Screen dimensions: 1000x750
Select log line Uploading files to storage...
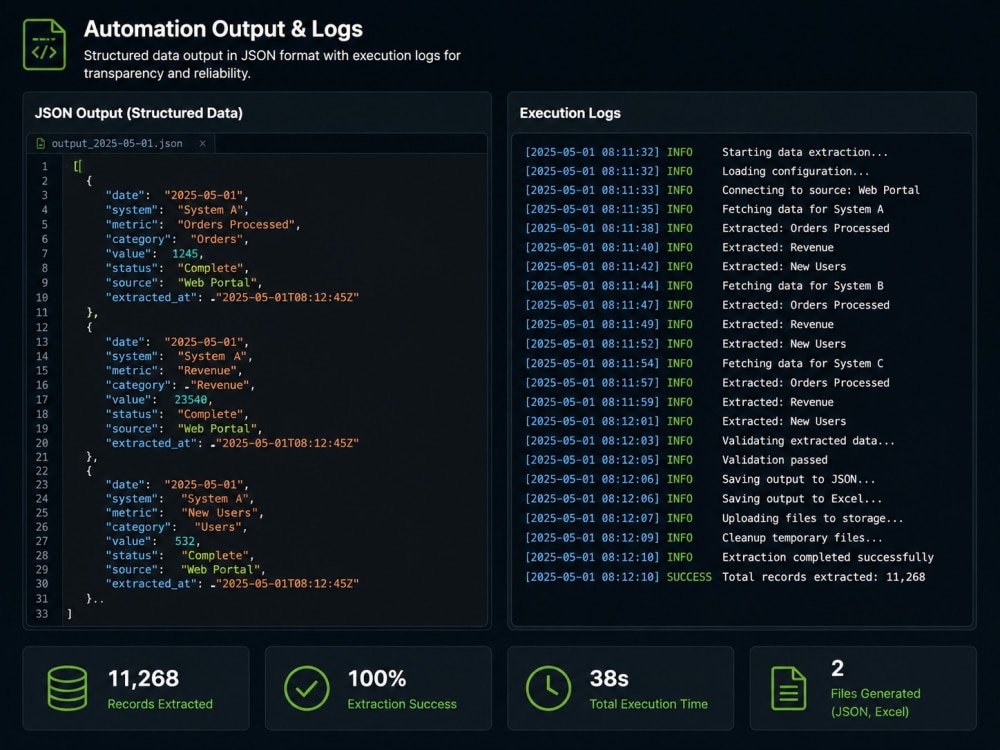714,518
